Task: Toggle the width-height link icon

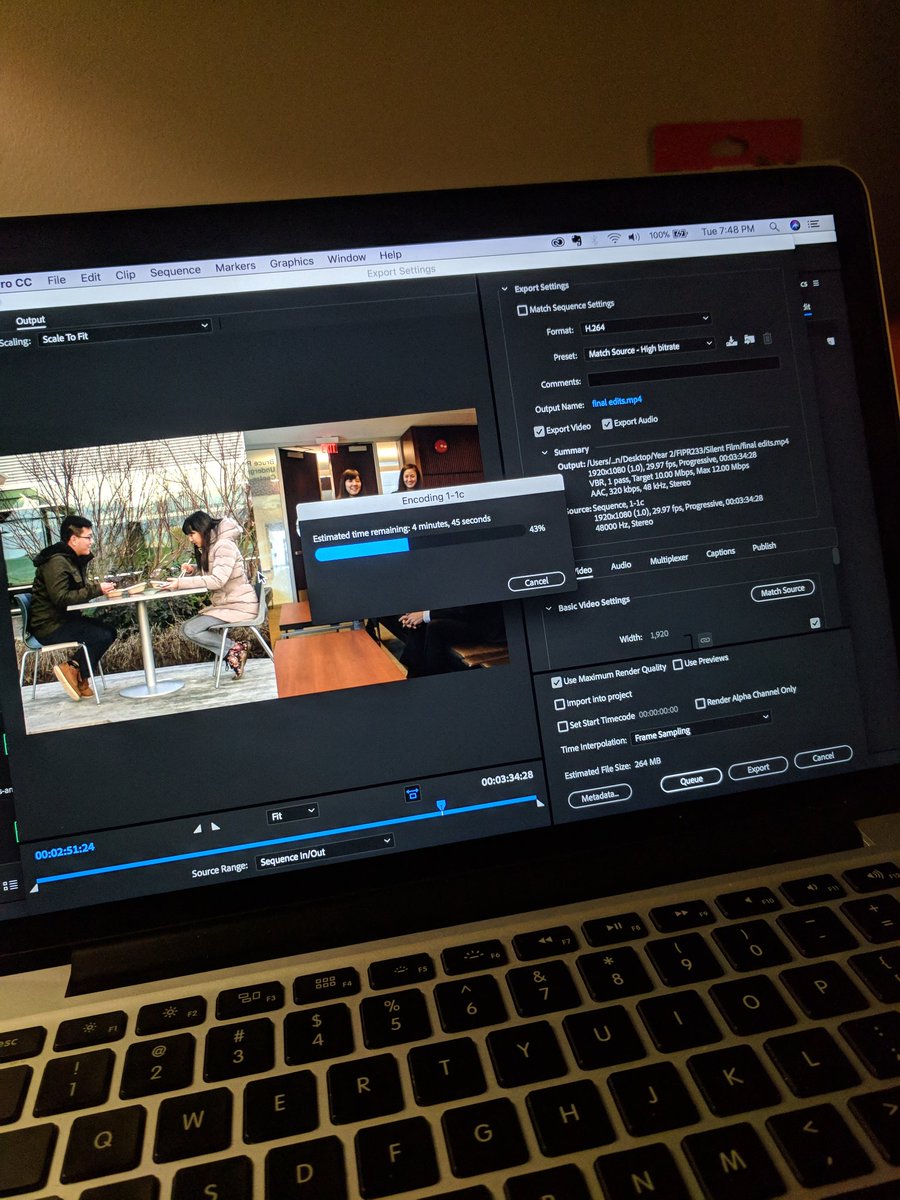Action: pos(704,638)
